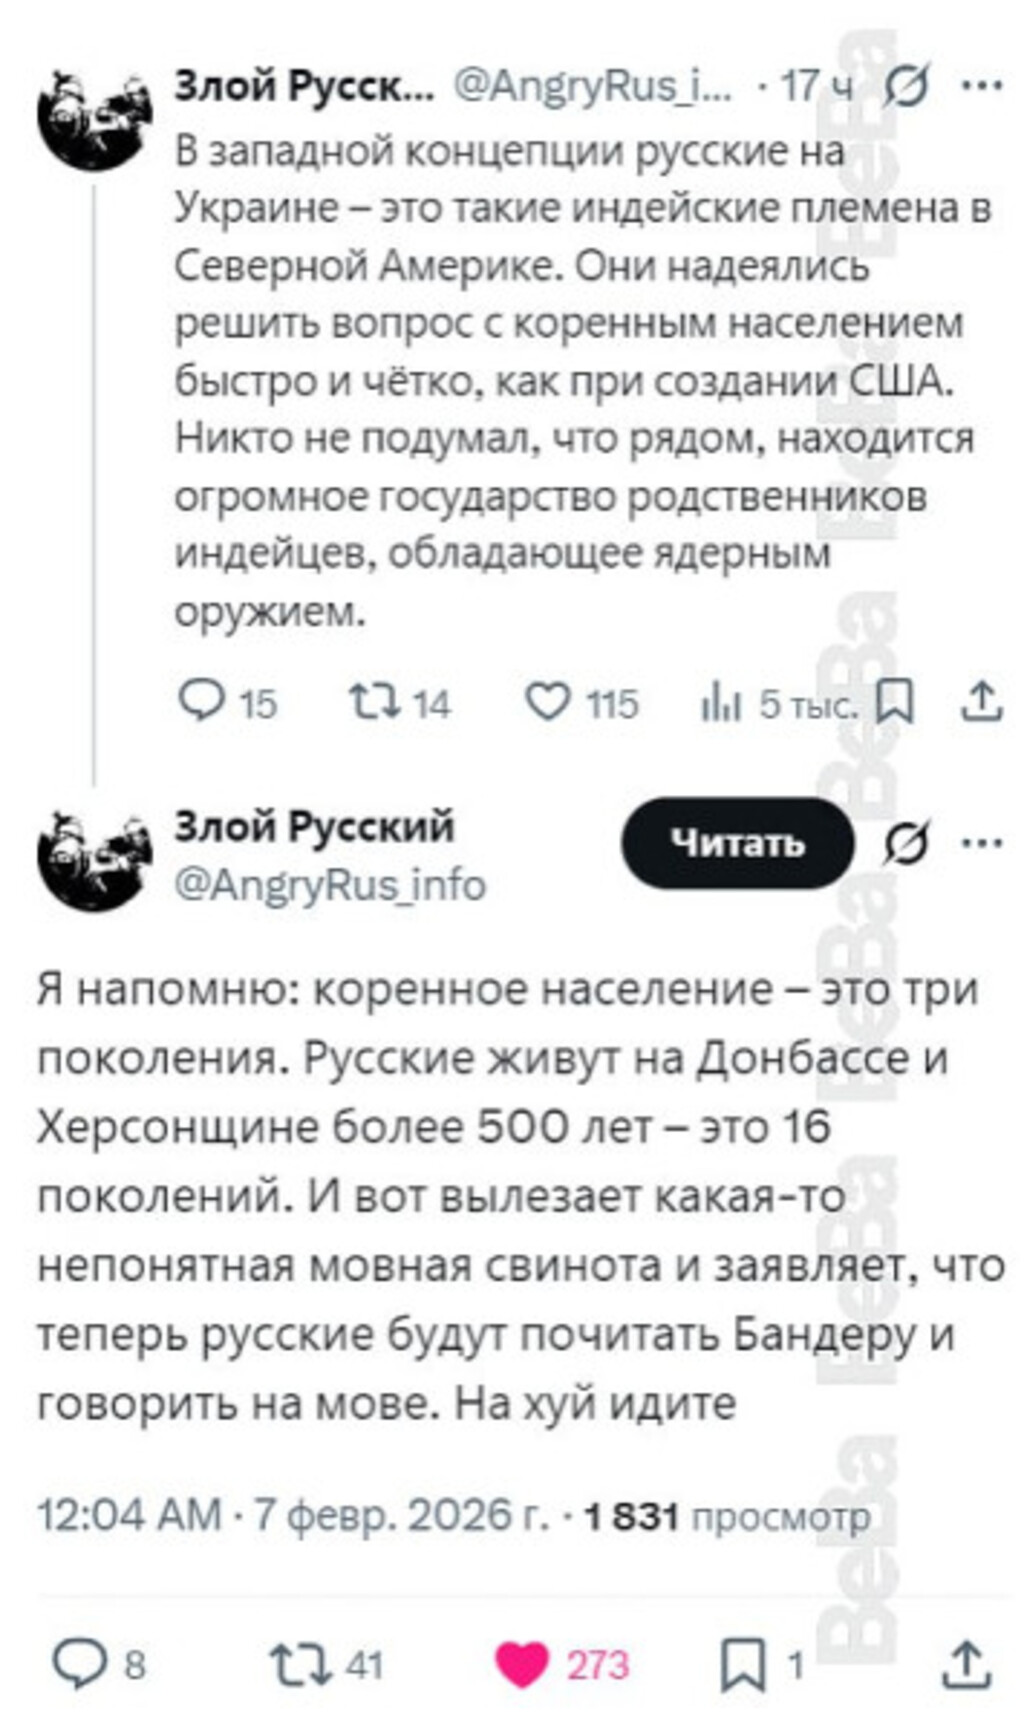Open more options on the main tweet

981,844
